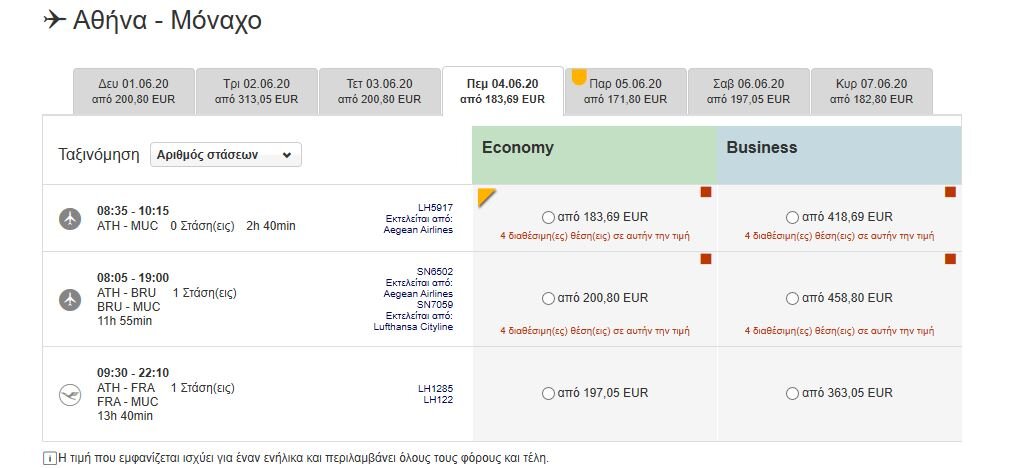Click red square marker in Economy 200,80 cell
The width and height of the screenshot is (1015, 468).
click(706, 259)
